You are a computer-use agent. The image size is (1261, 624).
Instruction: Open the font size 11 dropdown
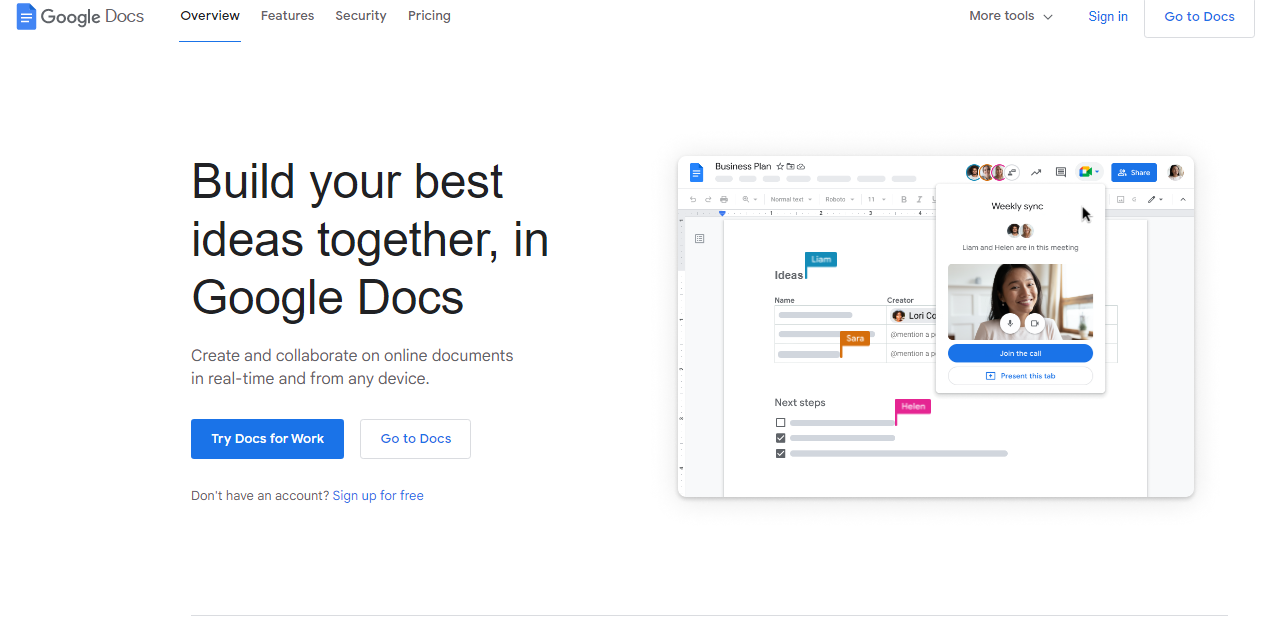876,199
